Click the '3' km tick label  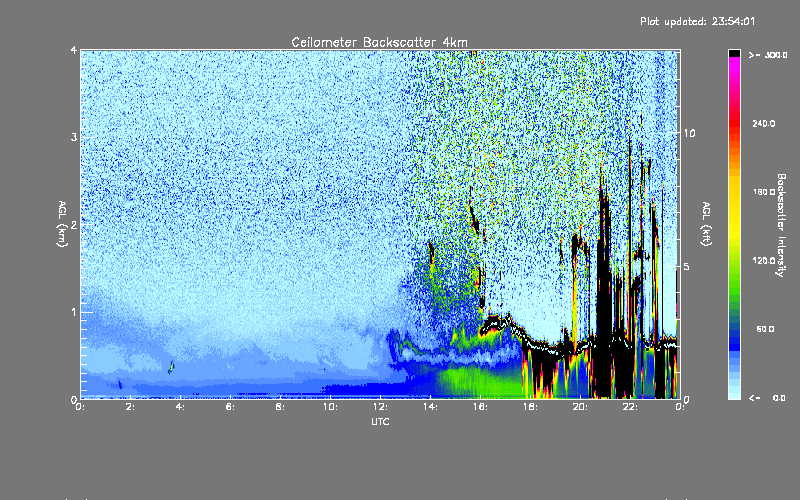(74, 137)
